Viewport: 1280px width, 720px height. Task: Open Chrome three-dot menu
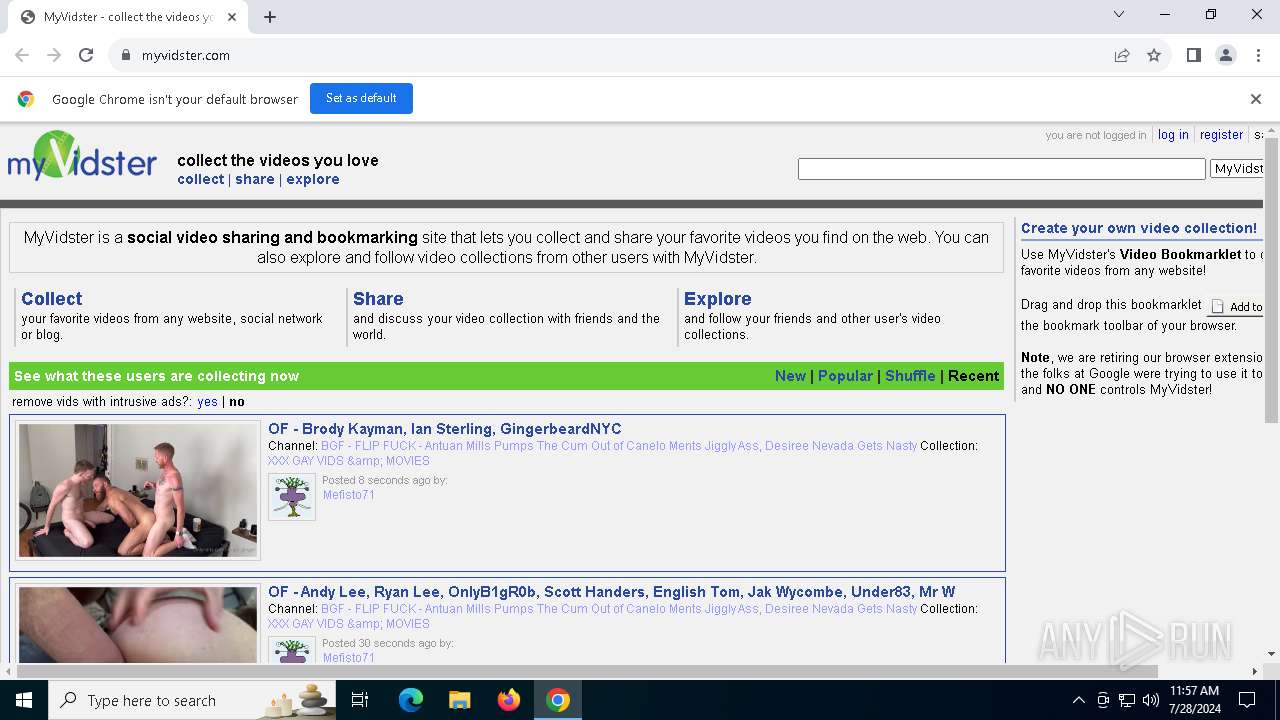(1258, 55)
